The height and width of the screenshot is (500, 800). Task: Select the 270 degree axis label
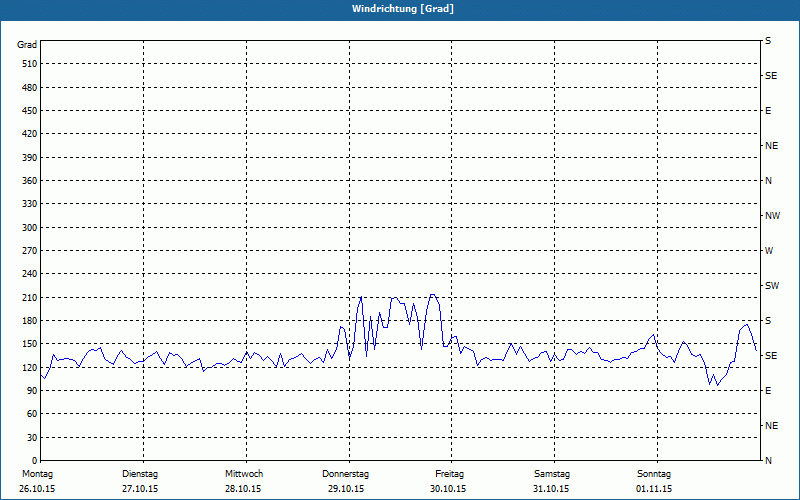click(x=30, y=251)
